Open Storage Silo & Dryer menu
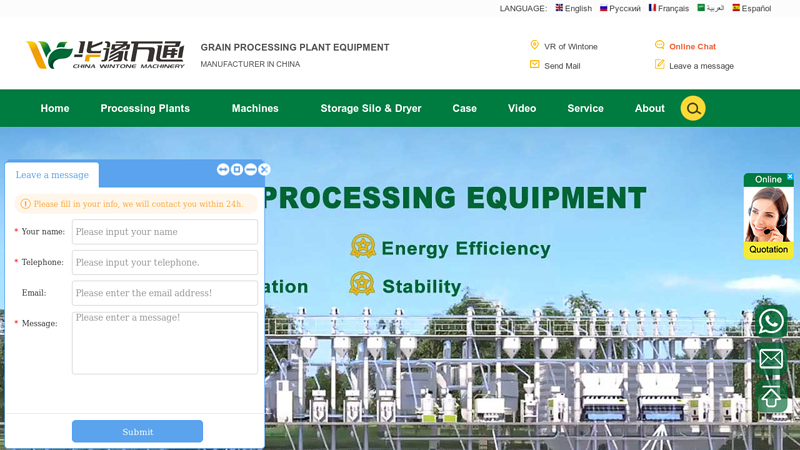800x450 pixels. click(371, 108)
